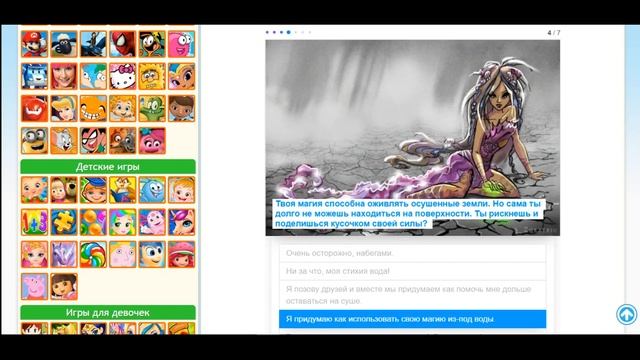Select the 1+3 math game icon
640x360 pixels.
(34, 222)
